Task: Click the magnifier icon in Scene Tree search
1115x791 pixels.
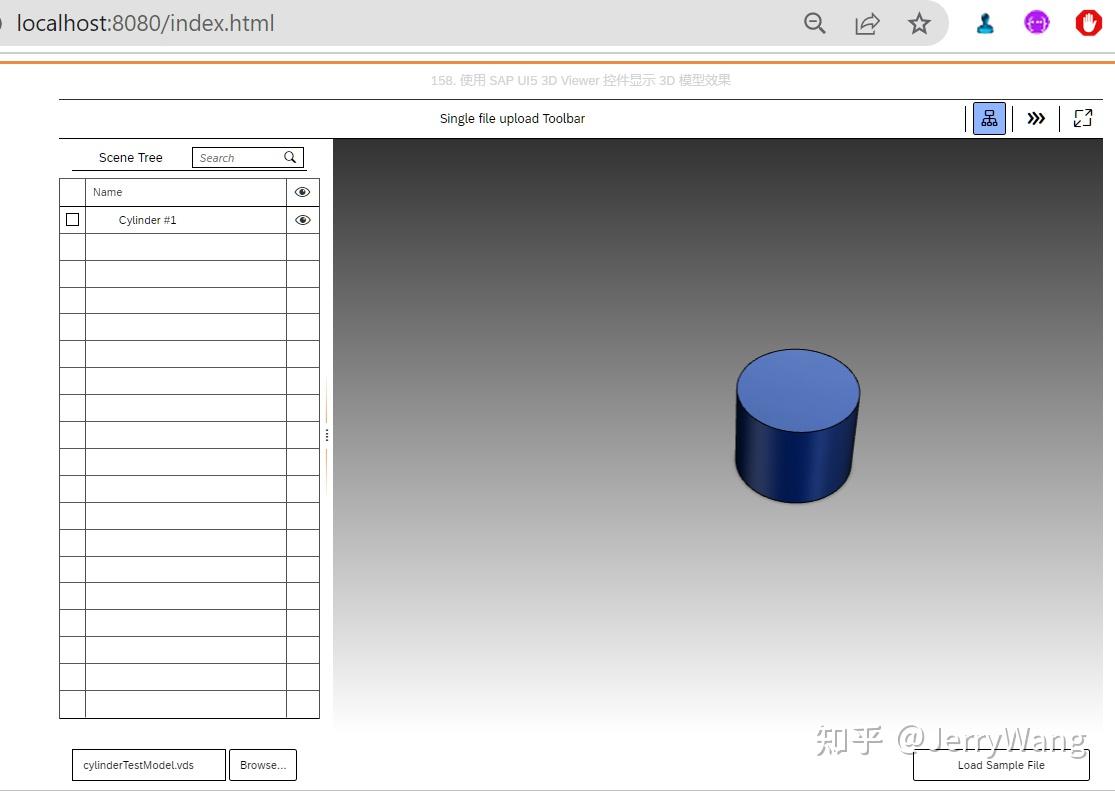Action: pos(290,157)
